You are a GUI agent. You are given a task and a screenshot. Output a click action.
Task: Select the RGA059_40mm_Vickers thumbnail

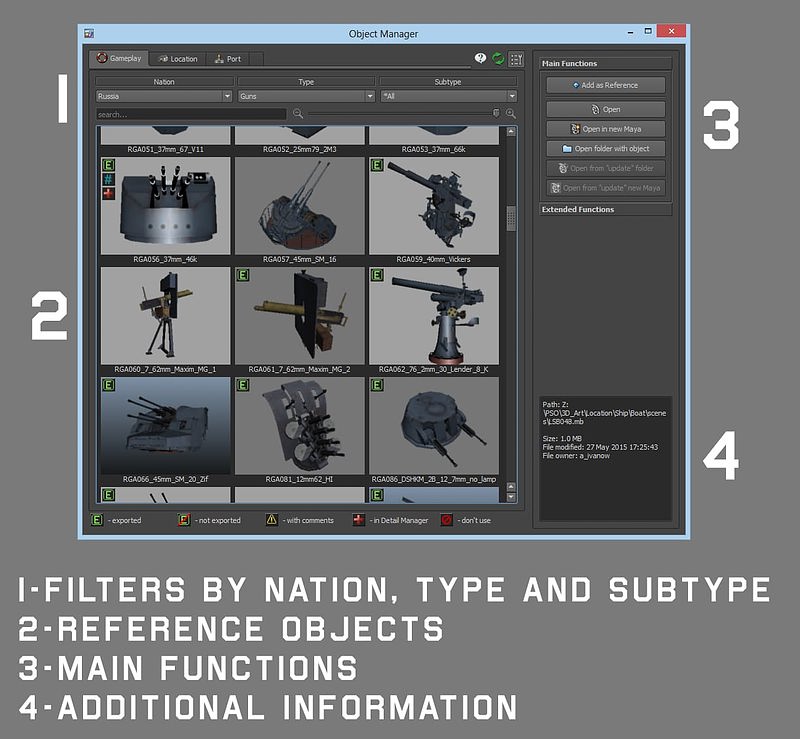coord(434,205)
